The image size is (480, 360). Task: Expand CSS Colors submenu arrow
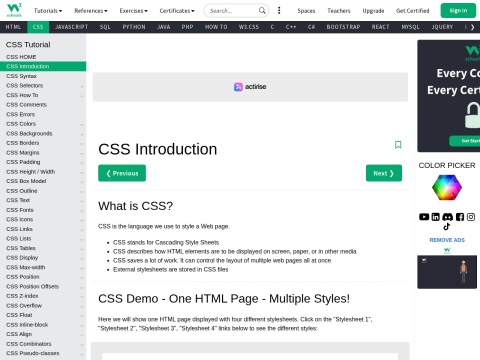pos(82,125)
